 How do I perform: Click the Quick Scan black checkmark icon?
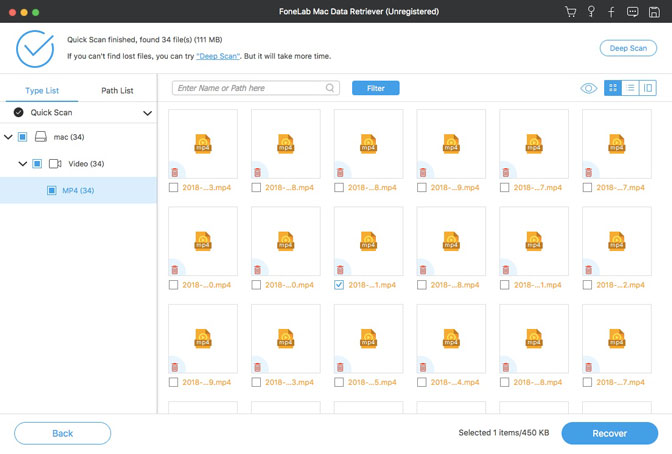tap(18, 112)
